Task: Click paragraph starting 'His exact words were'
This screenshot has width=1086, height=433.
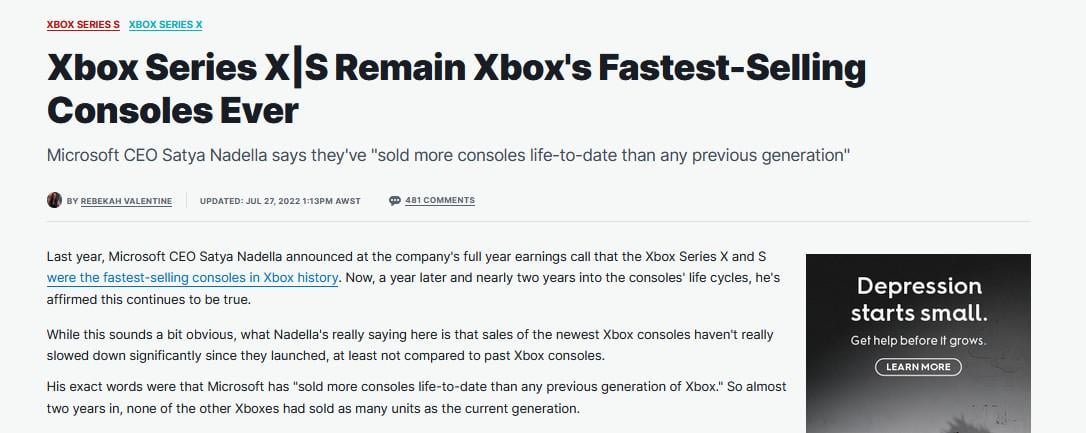Action: 416,395
